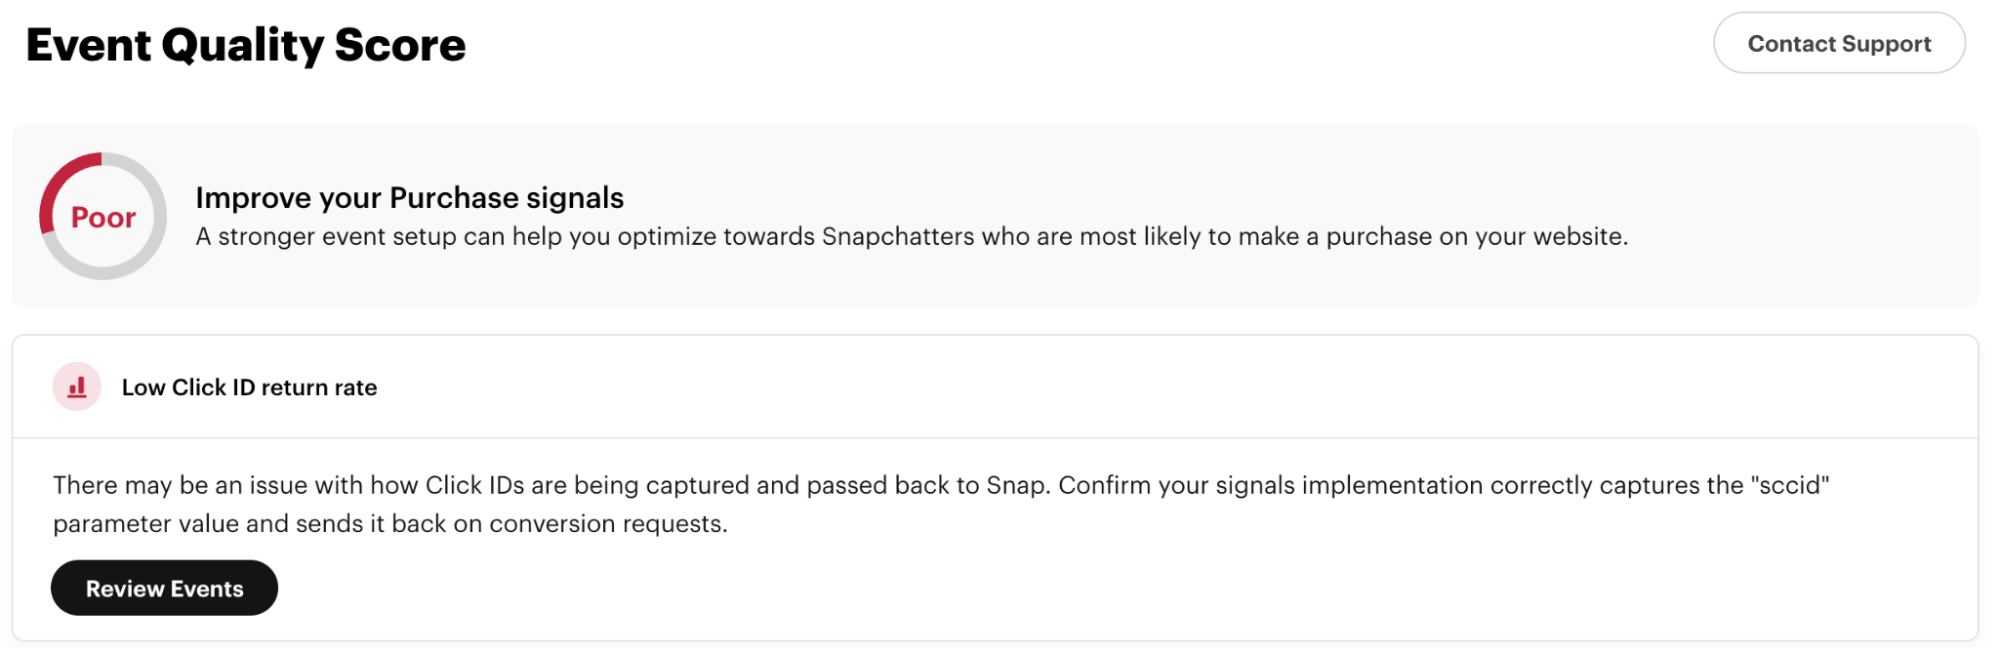
Task: Click the gray portion of score ring
Action: point(145,250)
